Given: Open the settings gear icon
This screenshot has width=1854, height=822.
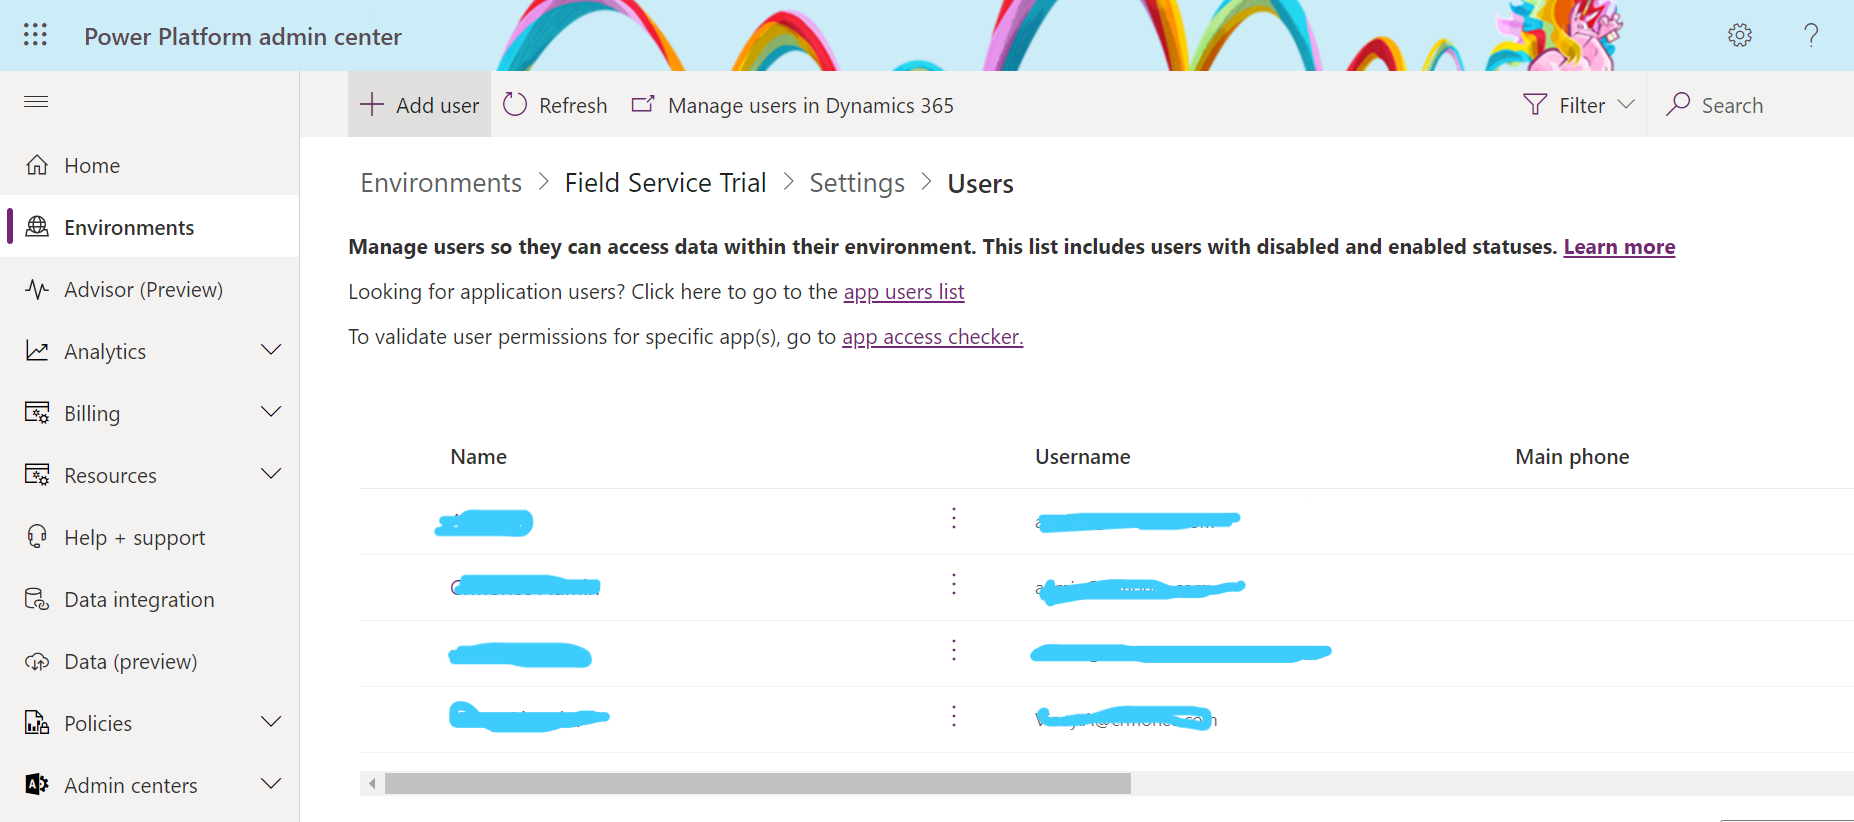Looking at the screenshot, I should (1740, 35).
